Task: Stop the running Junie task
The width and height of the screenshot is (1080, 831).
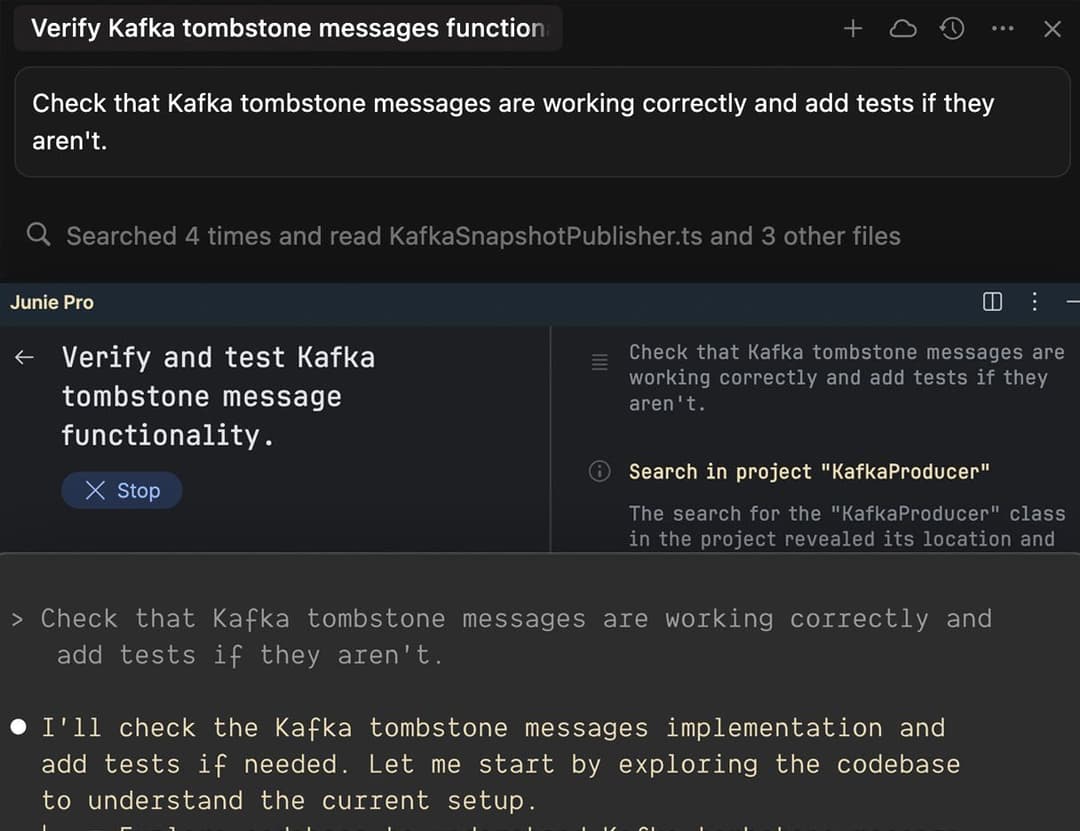Action: tap(122, 490)
